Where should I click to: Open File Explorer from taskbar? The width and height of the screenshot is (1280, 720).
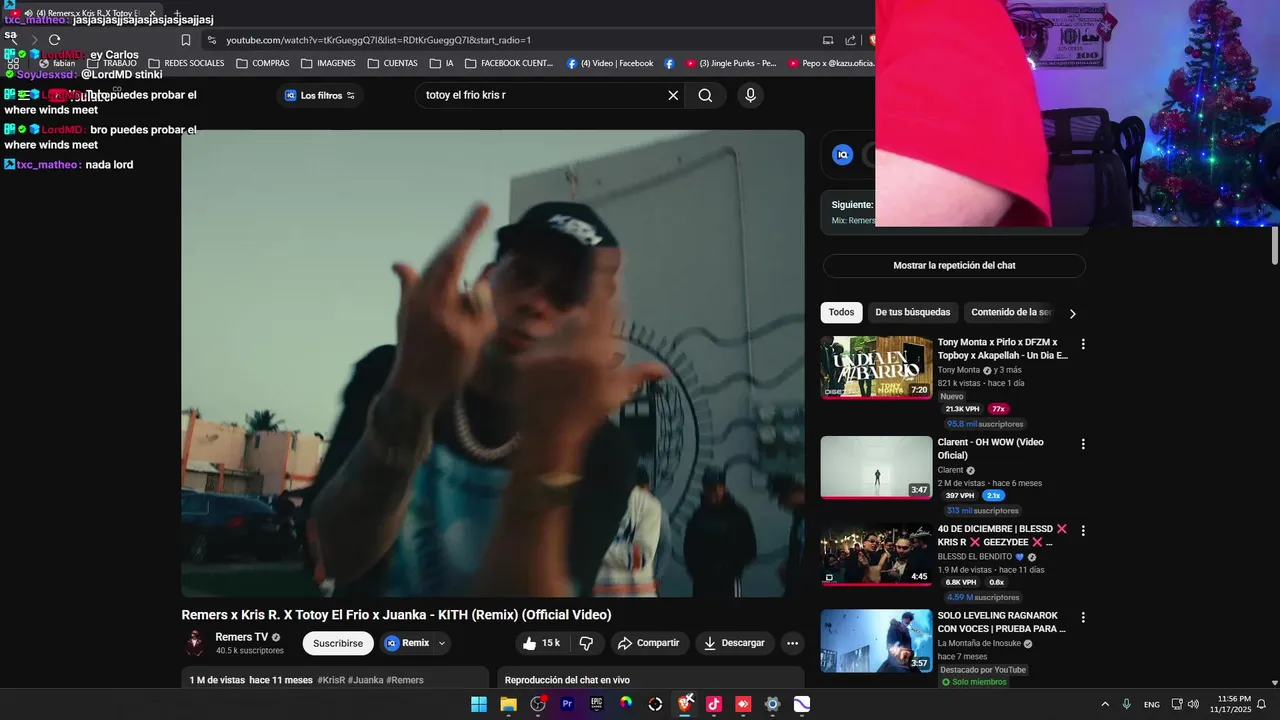tap(508, 704)
